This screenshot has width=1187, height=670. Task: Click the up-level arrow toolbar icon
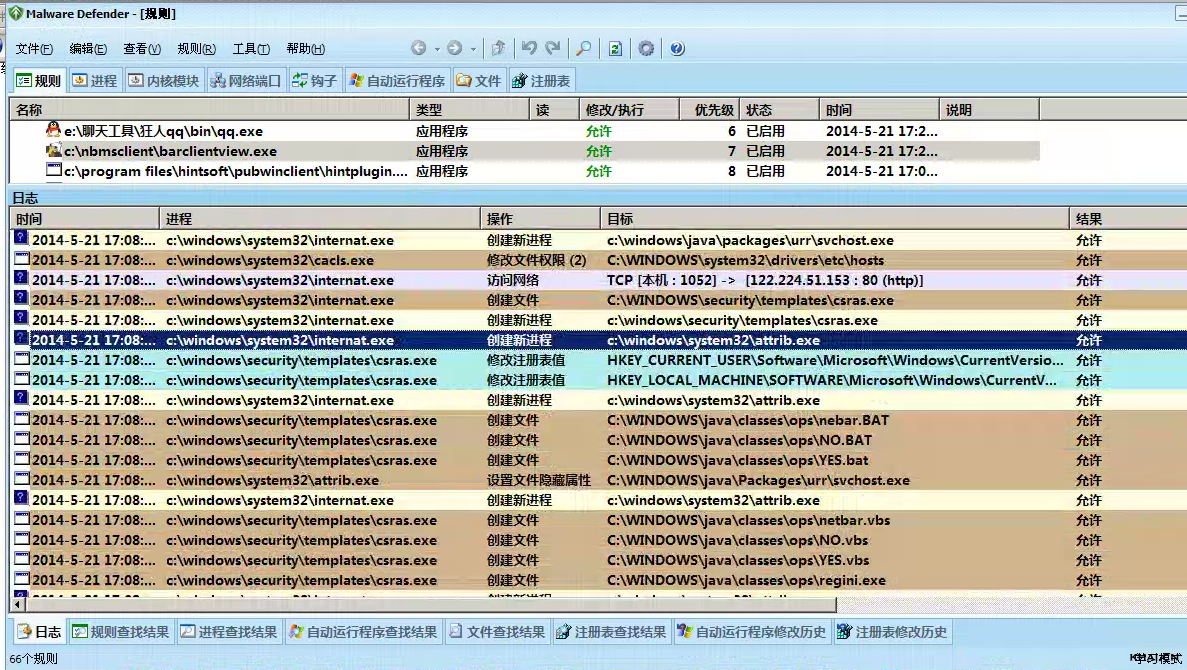[498, 49]
